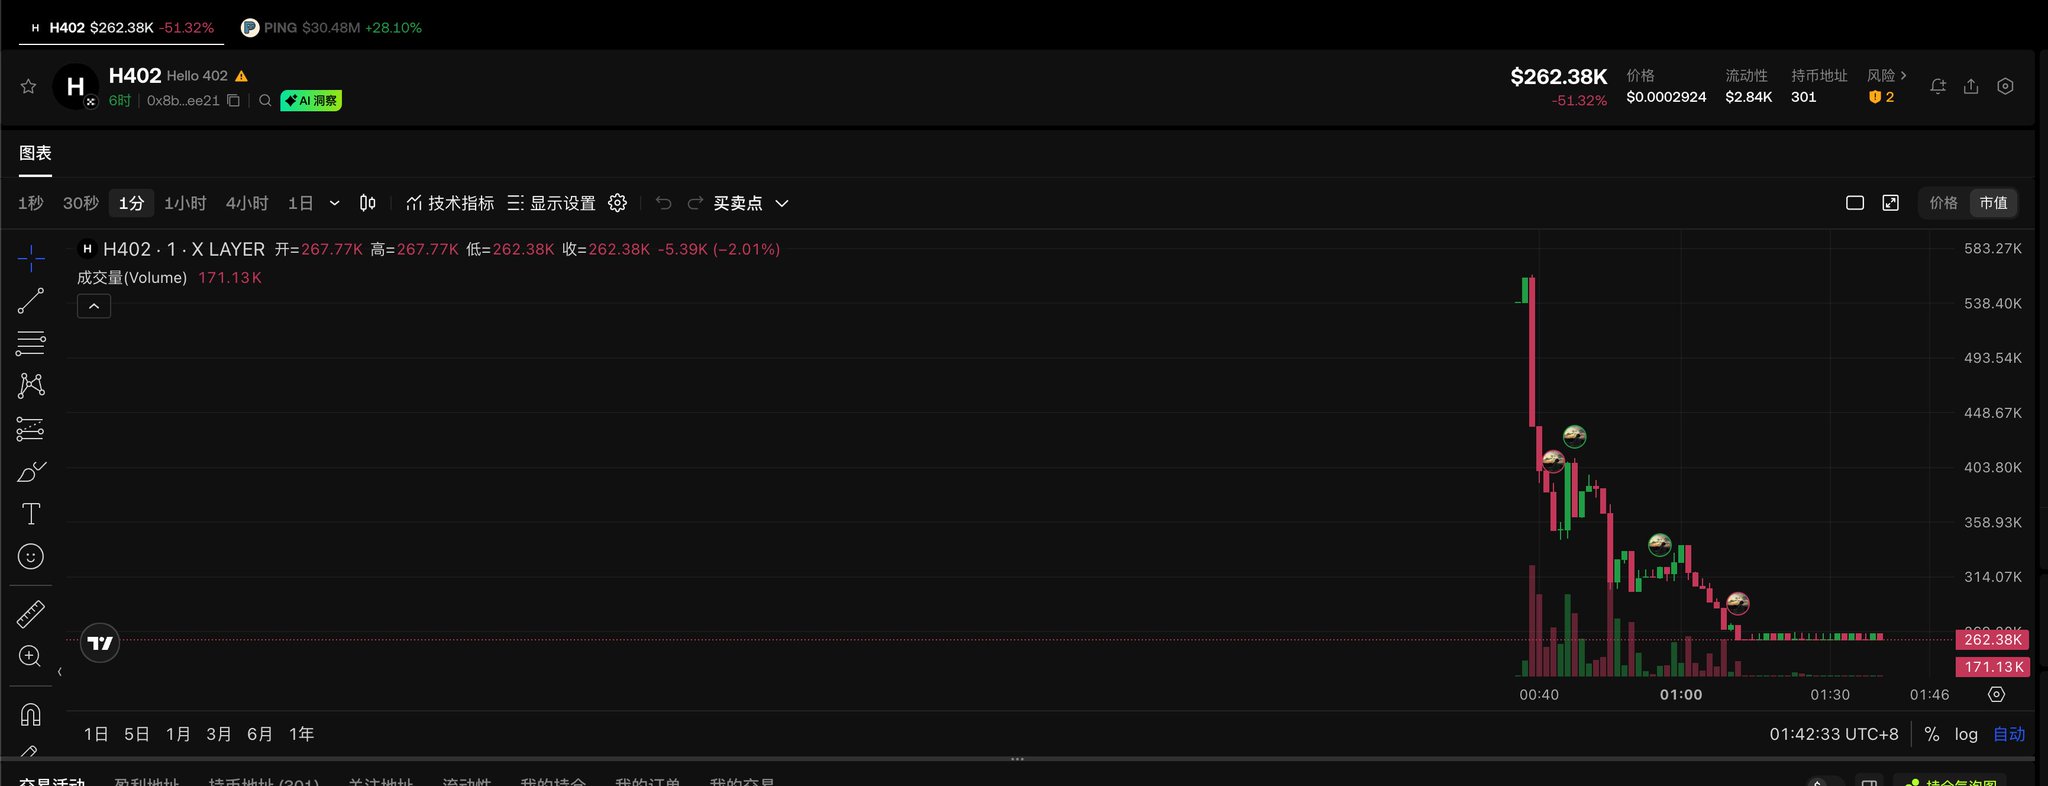Image resolution: width=2048 pixels, height=786 pixels.
Task: Open the emoji sticker tool
Action: point(31,557)
